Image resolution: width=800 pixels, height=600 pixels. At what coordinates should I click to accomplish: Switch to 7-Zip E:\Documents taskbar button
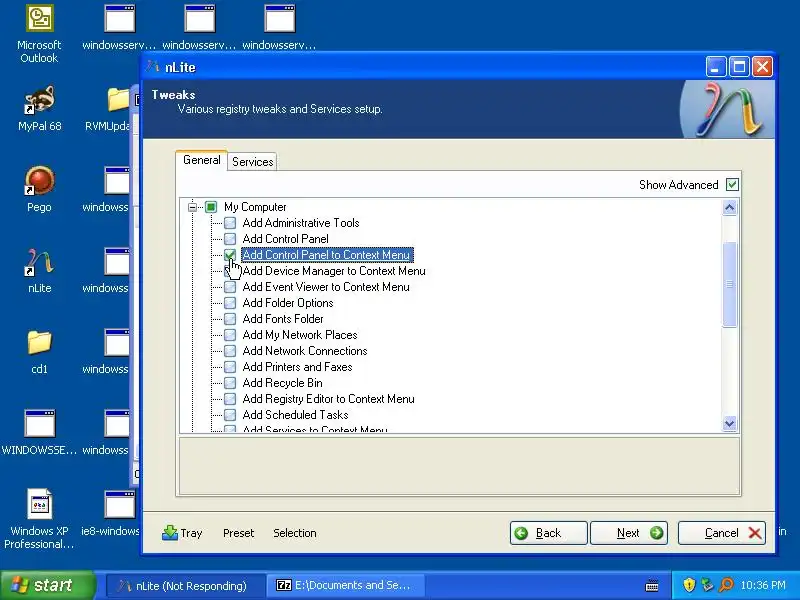coord(346,585)
